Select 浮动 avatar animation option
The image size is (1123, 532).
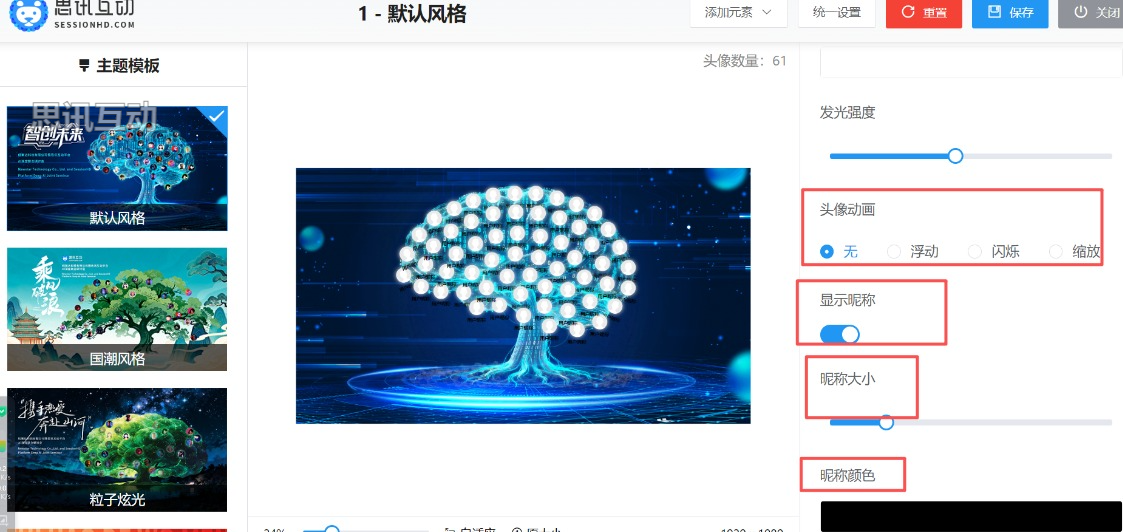click(x=894, y=251)
